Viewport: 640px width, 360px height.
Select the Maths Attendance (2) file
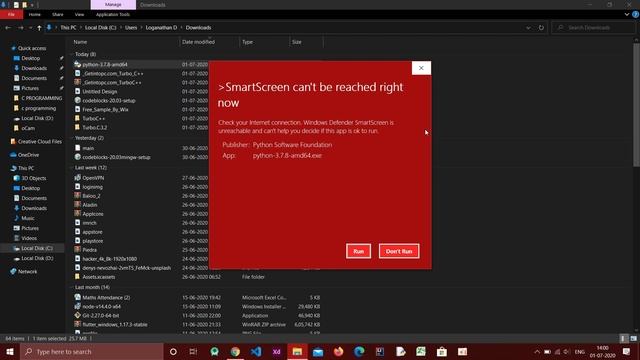(106, 298)
